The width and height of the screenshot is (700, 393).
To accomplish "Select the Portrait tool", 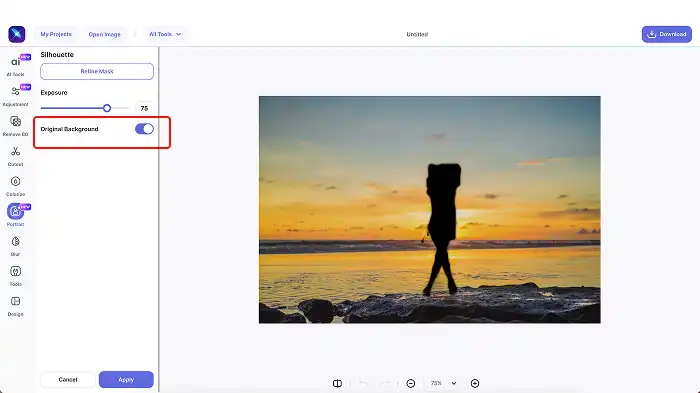I will [x=16, y=215].
